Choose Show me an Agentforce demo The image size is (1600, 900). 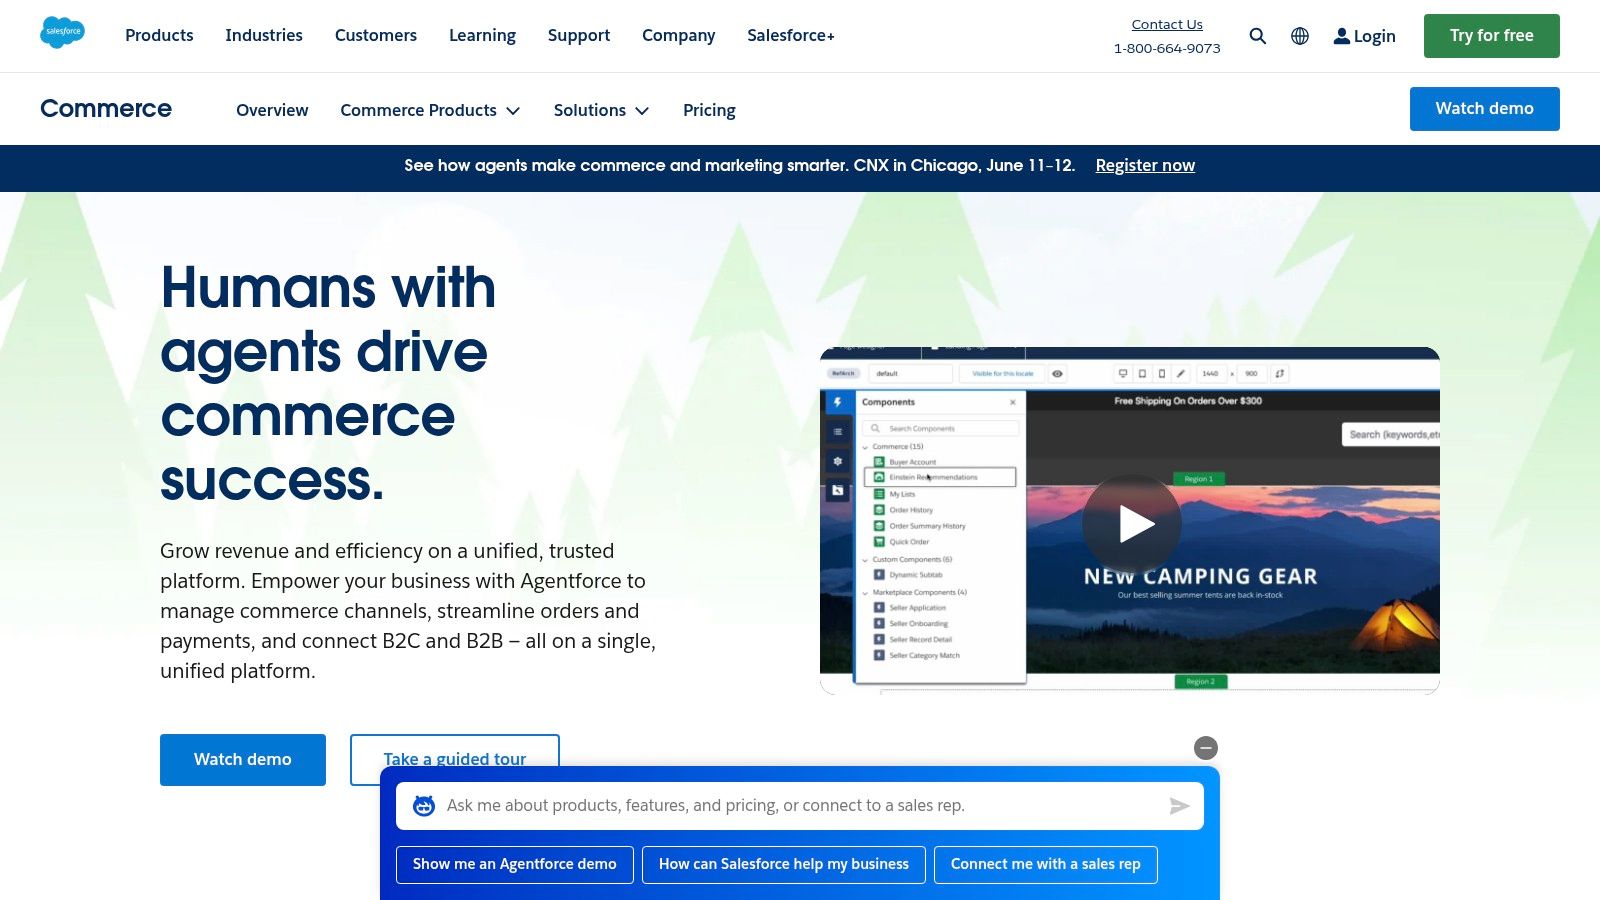click(x=515, y=865)
